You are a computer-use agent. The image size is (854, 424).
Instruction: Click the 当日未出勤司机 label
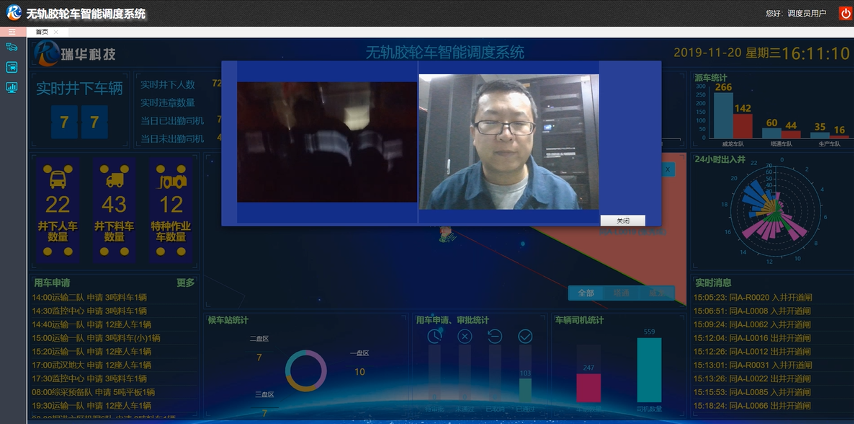pyautogui.click(x=172, y=138)
